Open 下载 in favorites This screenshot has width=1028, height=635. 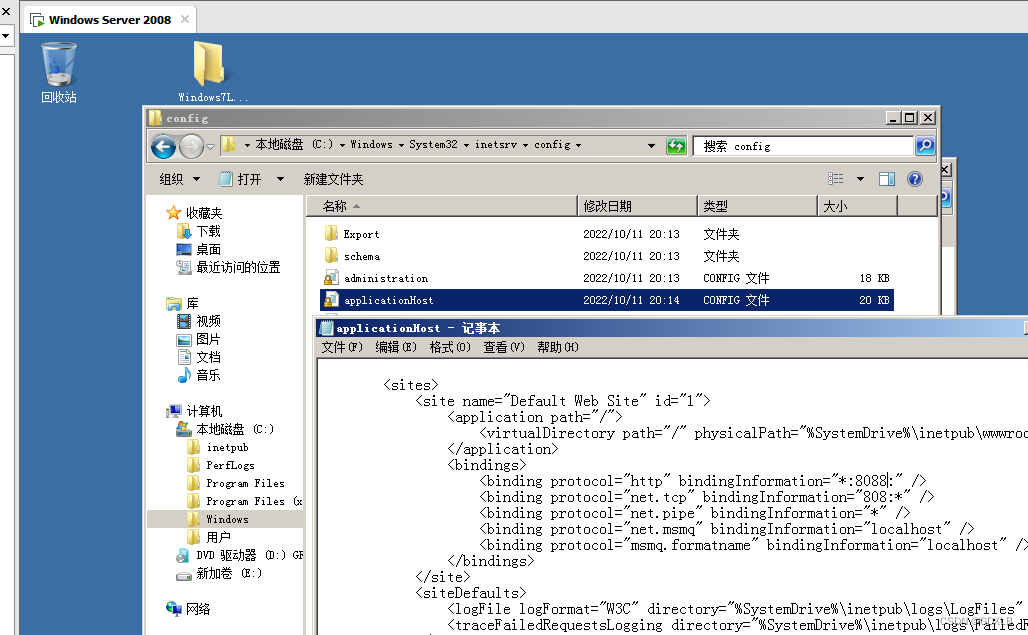coord(208,231)
